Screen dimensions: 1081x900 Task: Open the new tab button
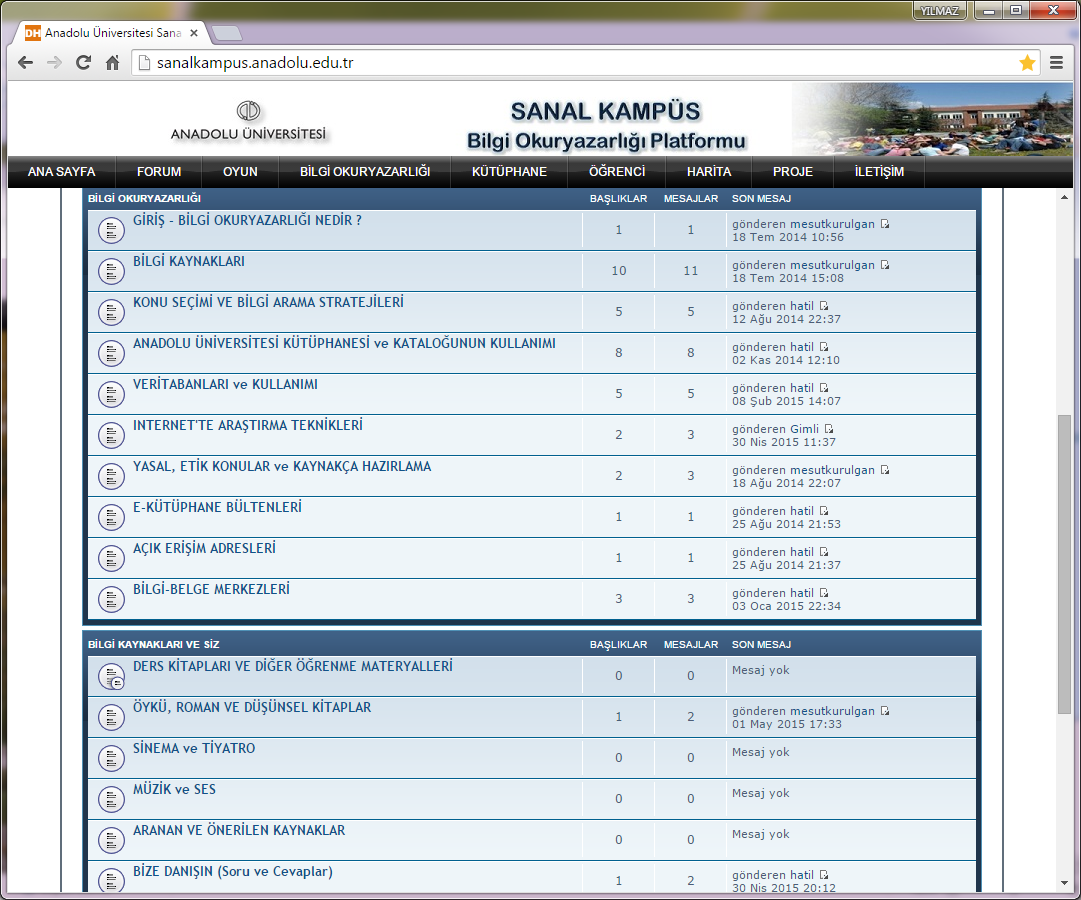[x=227, y=33]
